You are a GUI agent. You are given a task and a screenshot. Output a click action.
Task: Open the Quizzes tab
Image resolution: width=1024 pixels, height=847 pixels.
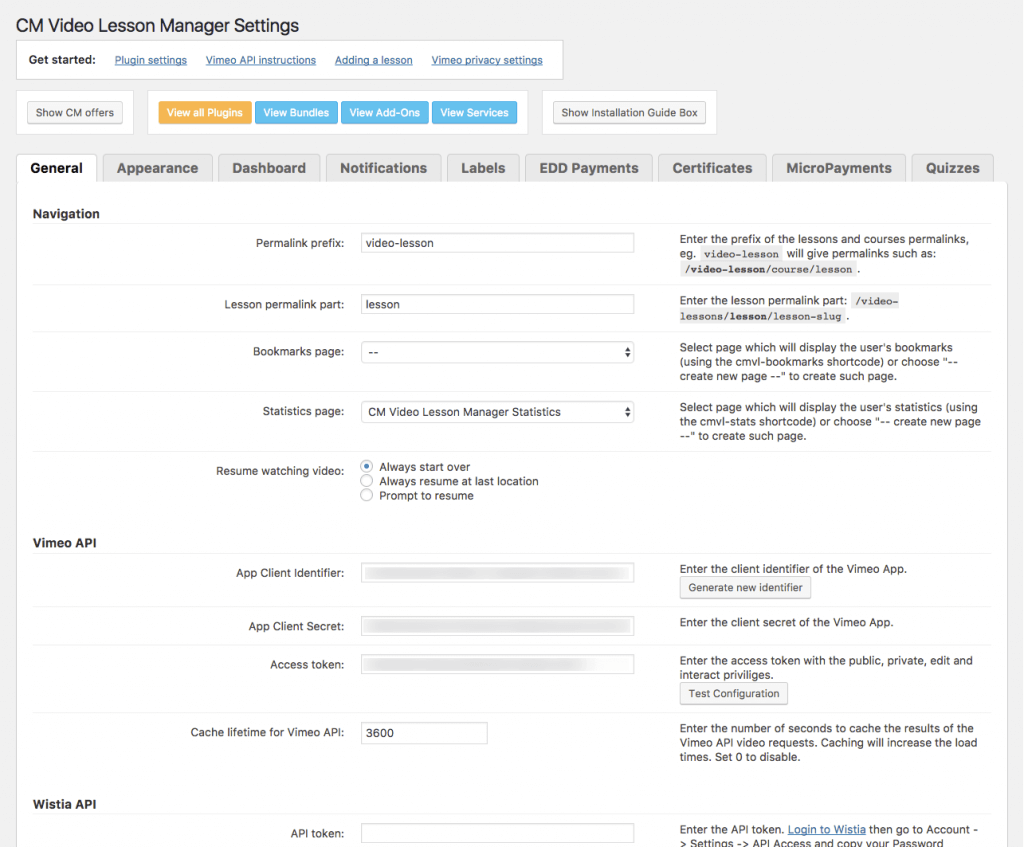pos(952,168)
